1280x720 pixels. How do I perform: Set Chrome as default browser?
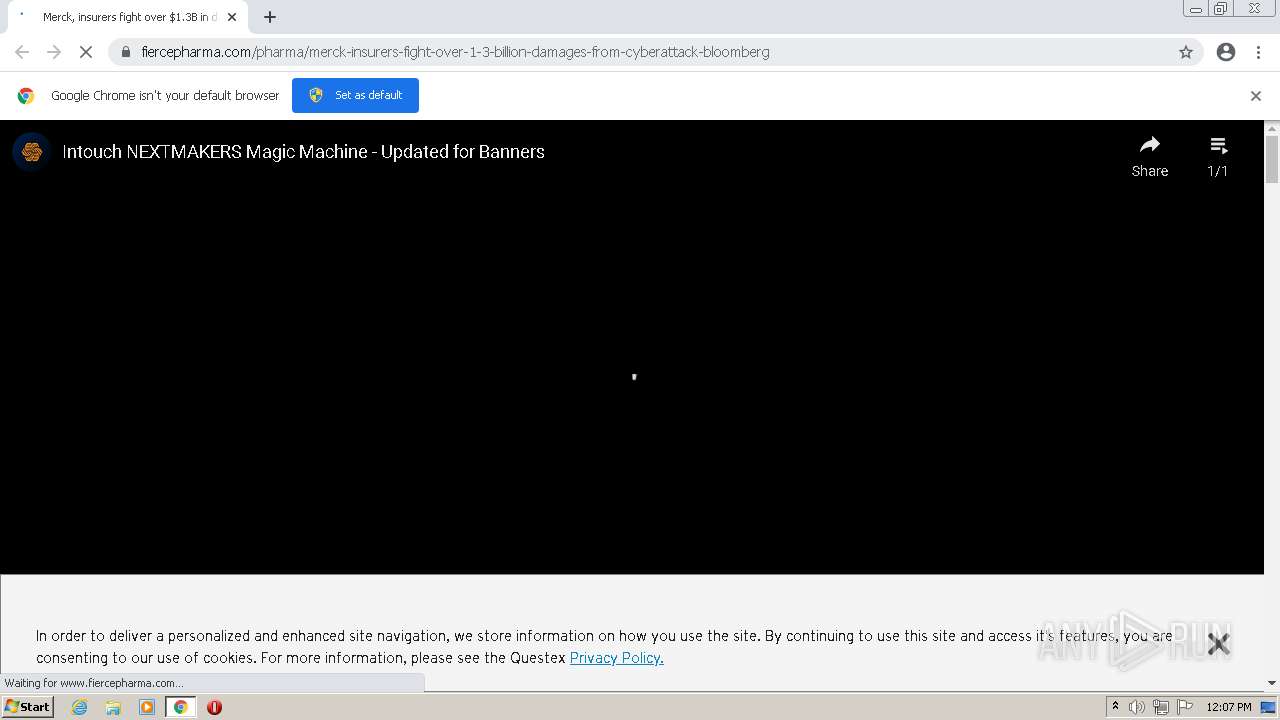click(x=355, y=95)
